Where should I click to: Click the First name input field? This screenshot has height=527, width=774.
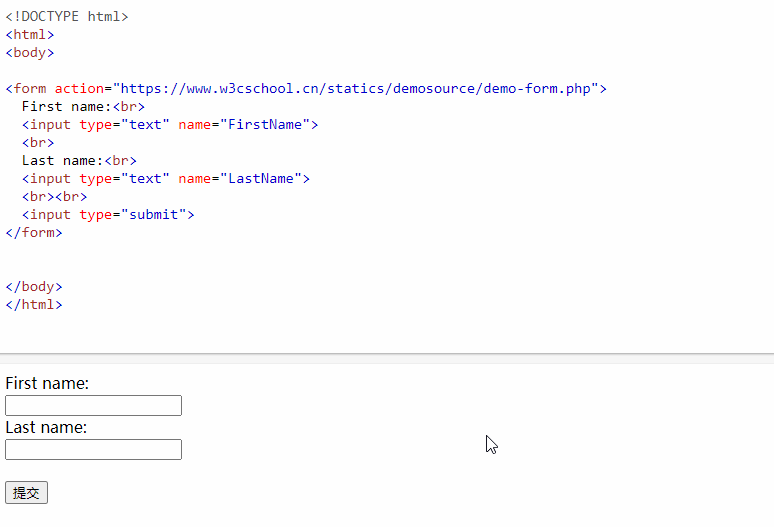[93, 405]
